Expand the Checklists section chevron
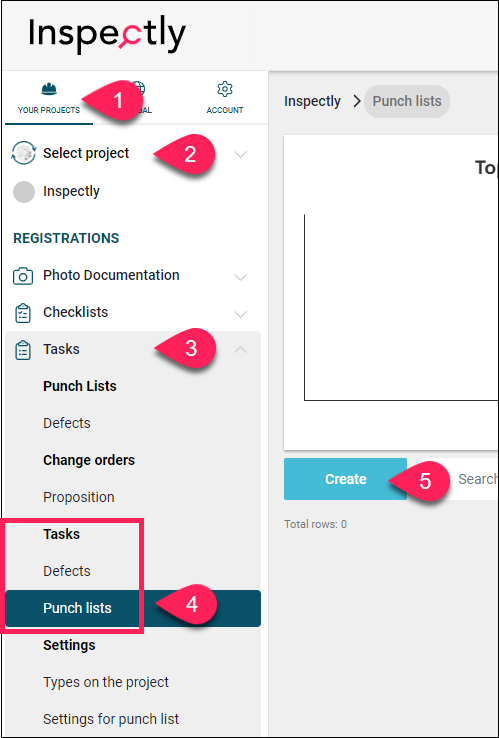The width and height of the screenshot is (499, 738). pyautogui.click(x=241, y=314)
